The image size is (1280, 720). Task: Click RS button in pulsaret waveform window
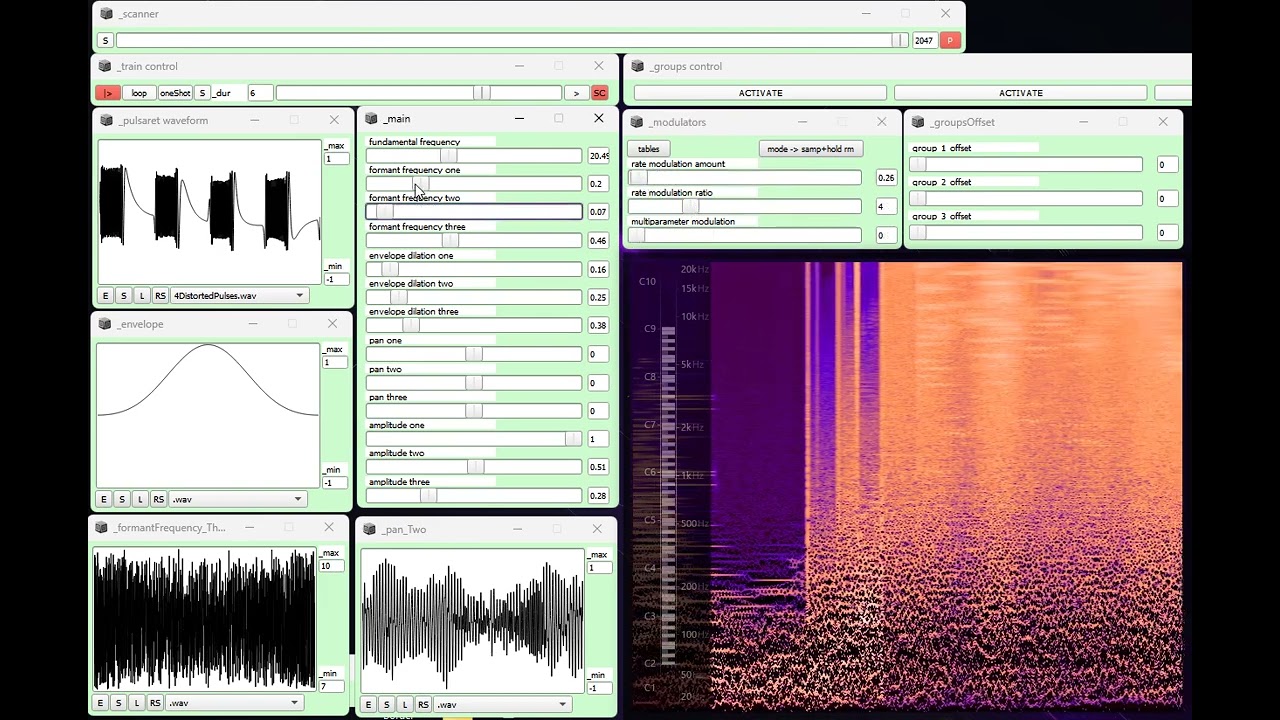click(x=160, y=296)
